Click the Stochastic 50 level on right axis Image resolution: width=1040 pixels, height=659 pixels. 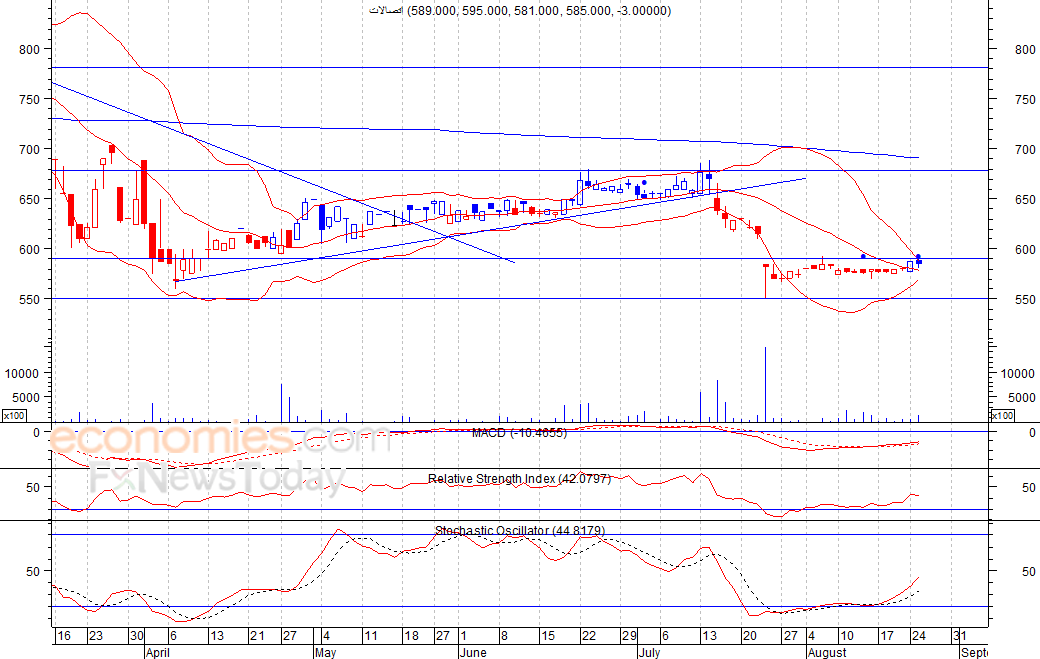point(1029,571)
